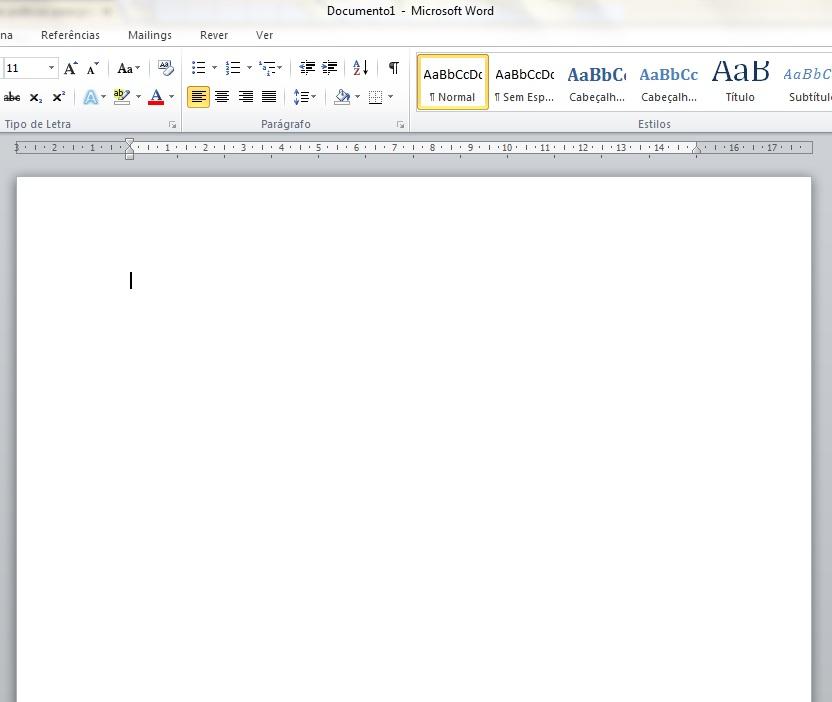
Task: Click the Sort A-Z icon
Action: click(360, 68)
